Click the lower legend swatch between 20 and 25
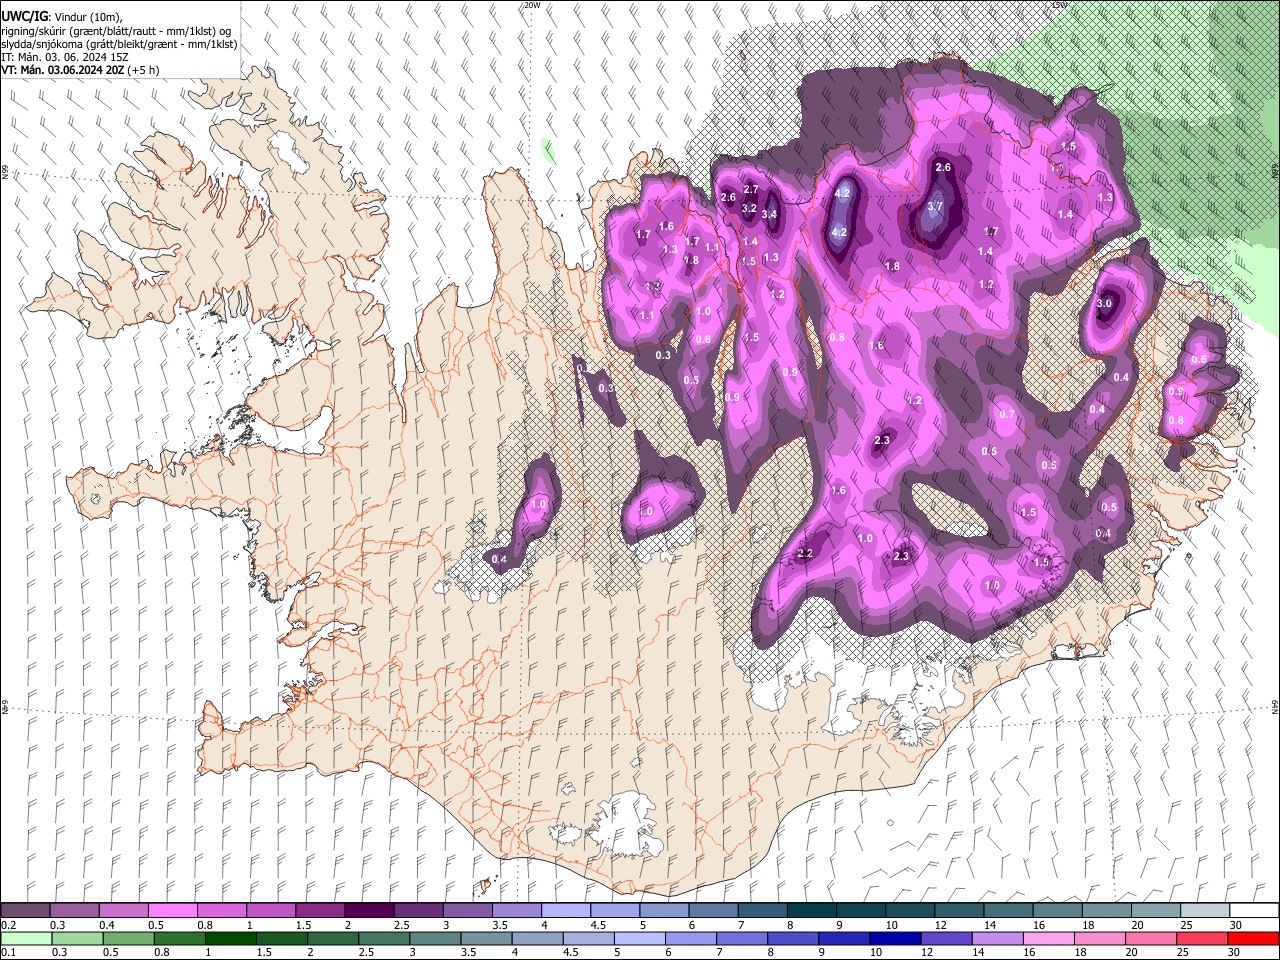The image size is (1280, 960). pyautogui.click(x=1150, y=938)
